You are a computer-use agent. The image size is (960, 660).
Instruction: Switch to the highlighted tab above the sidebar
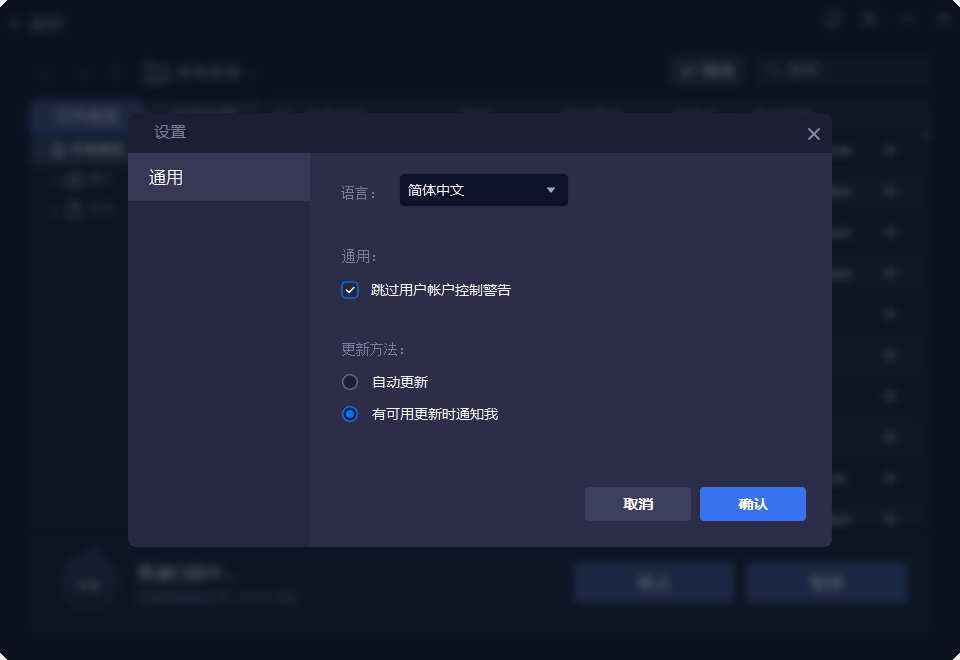click(x=87, y=117)
